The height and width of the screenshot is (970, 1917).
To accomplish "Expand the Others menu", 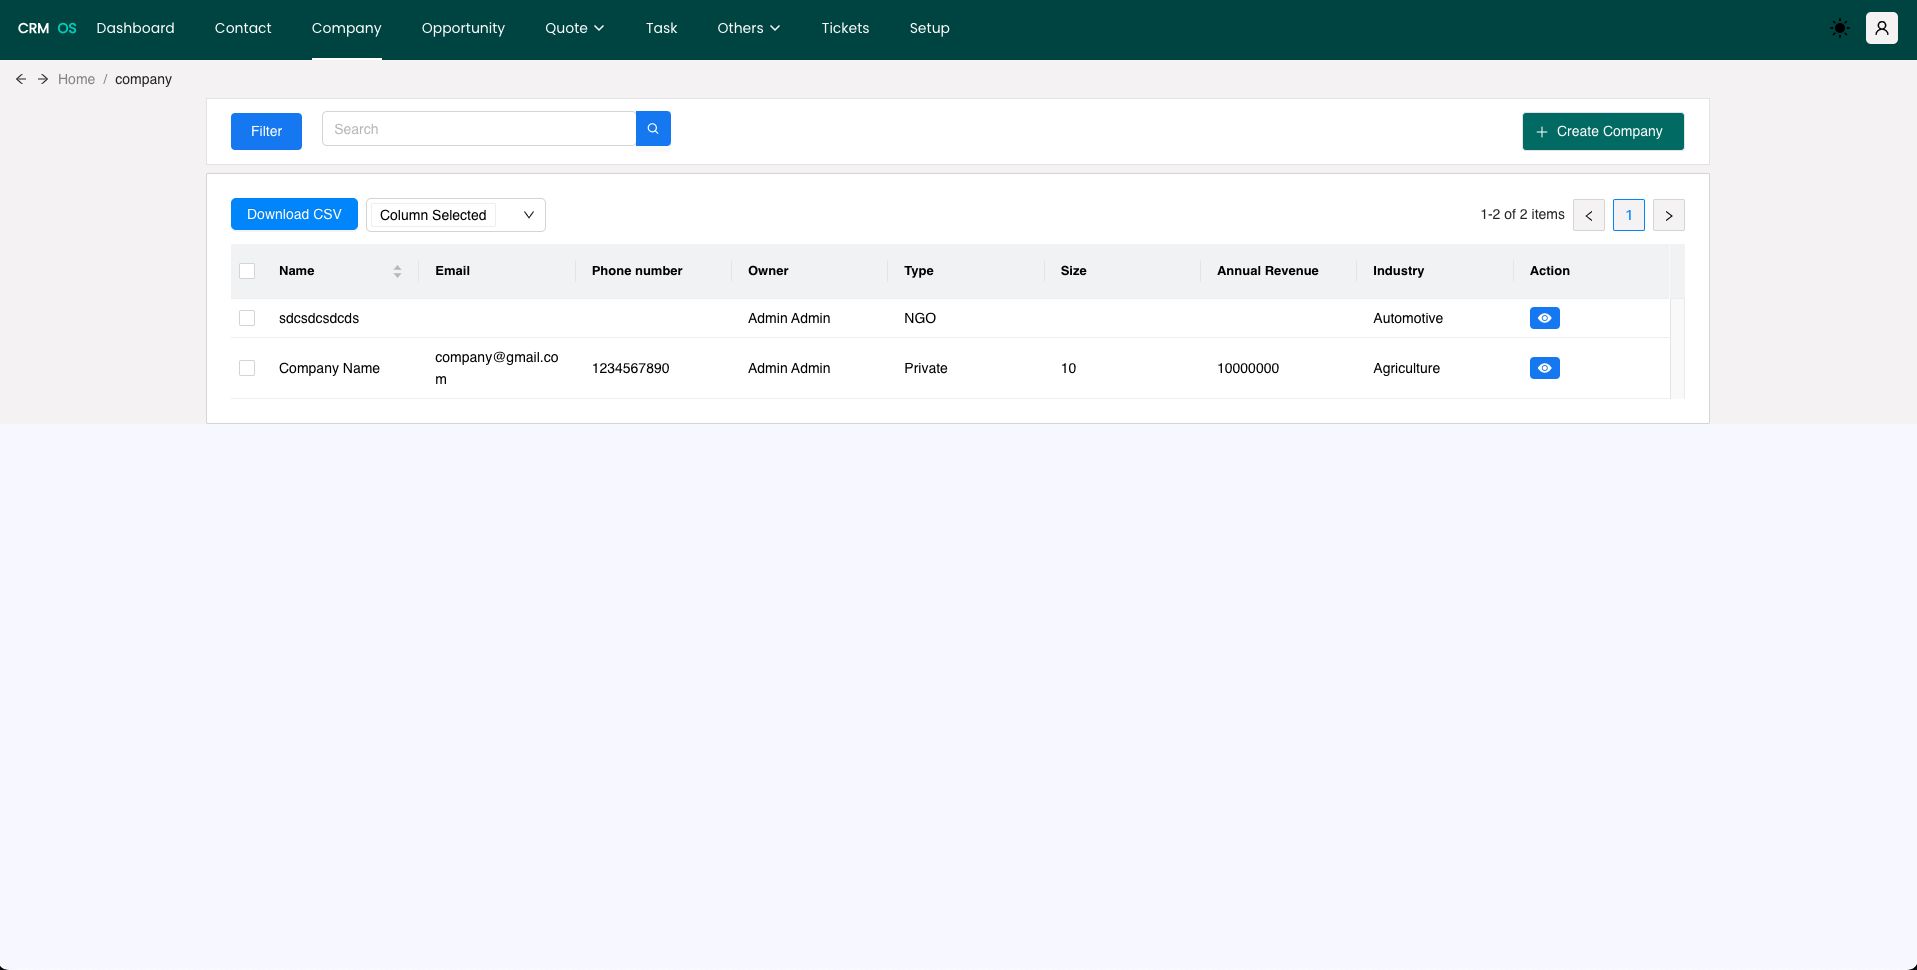I will [x=748, y=28].
